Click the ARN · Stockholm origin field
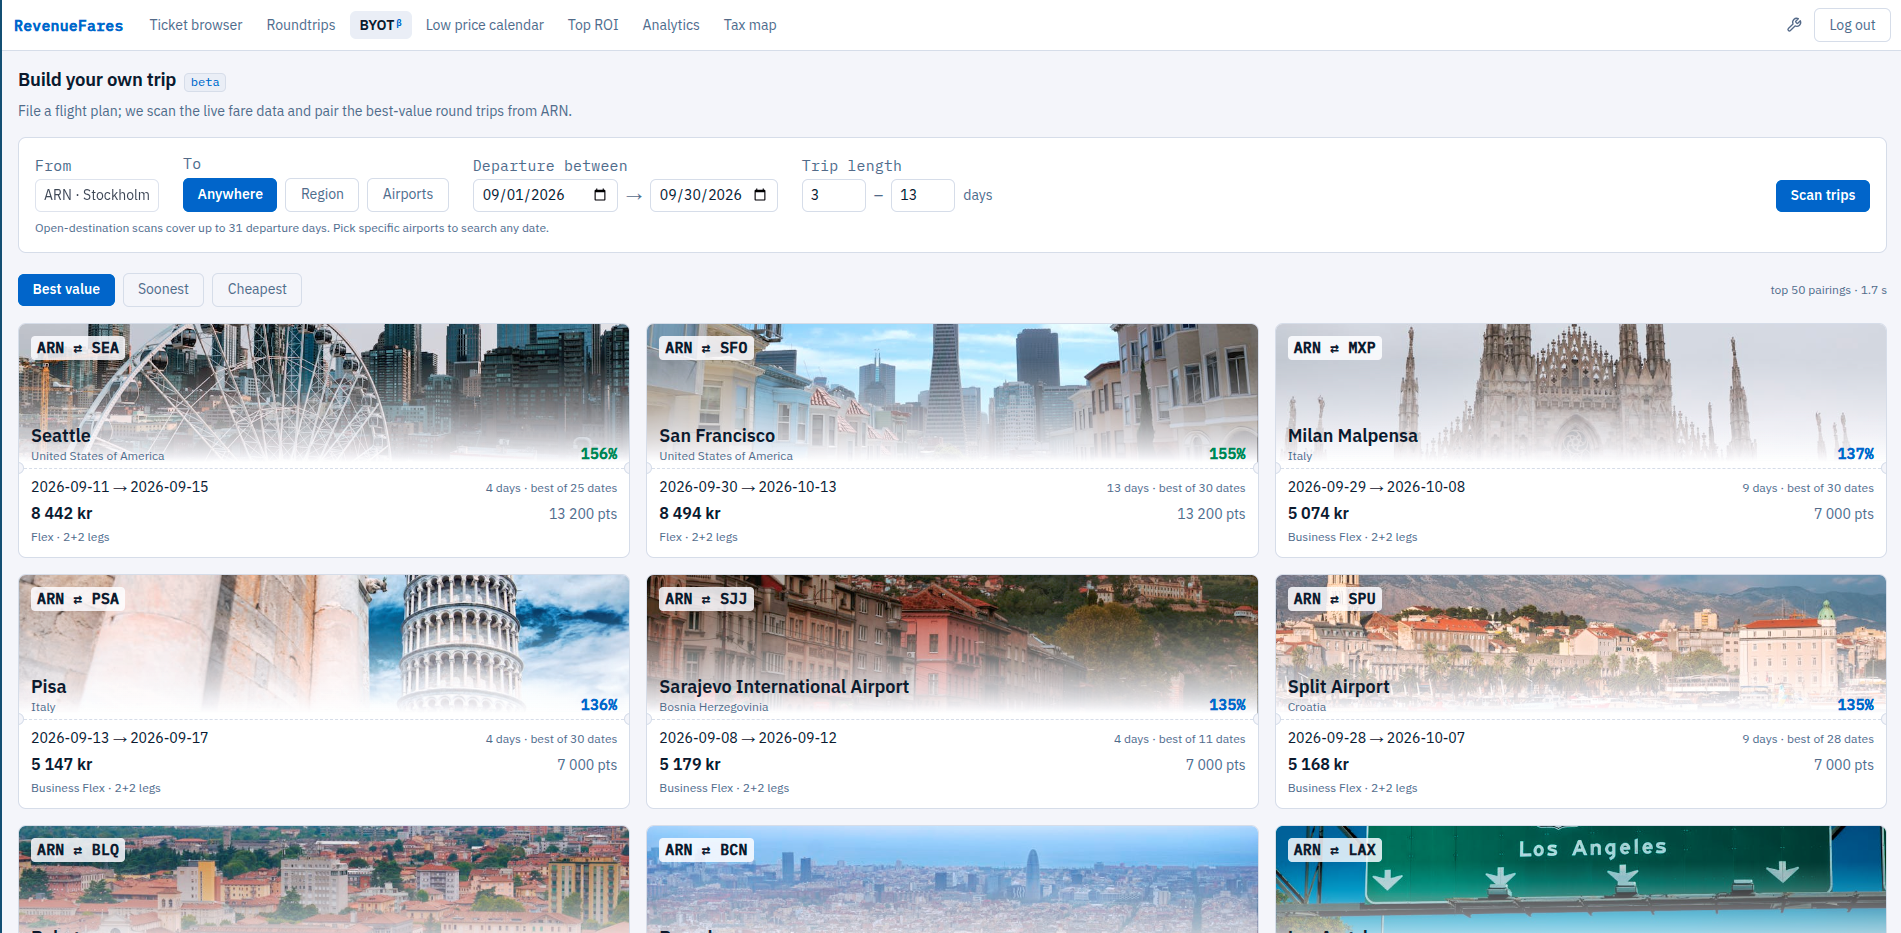Image resolution: width=1901 pixels, height=933 pixels. pyautogui.click(x=97, y=195)
